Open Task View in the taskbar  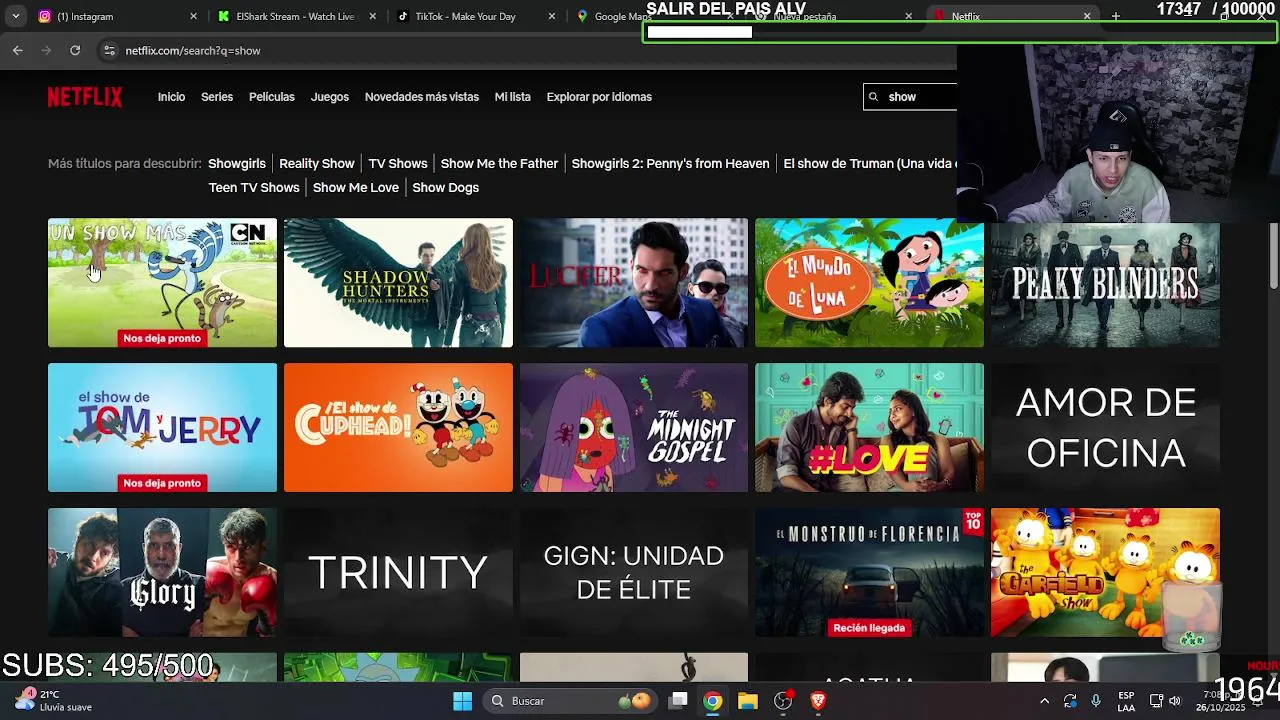[679, 701]
